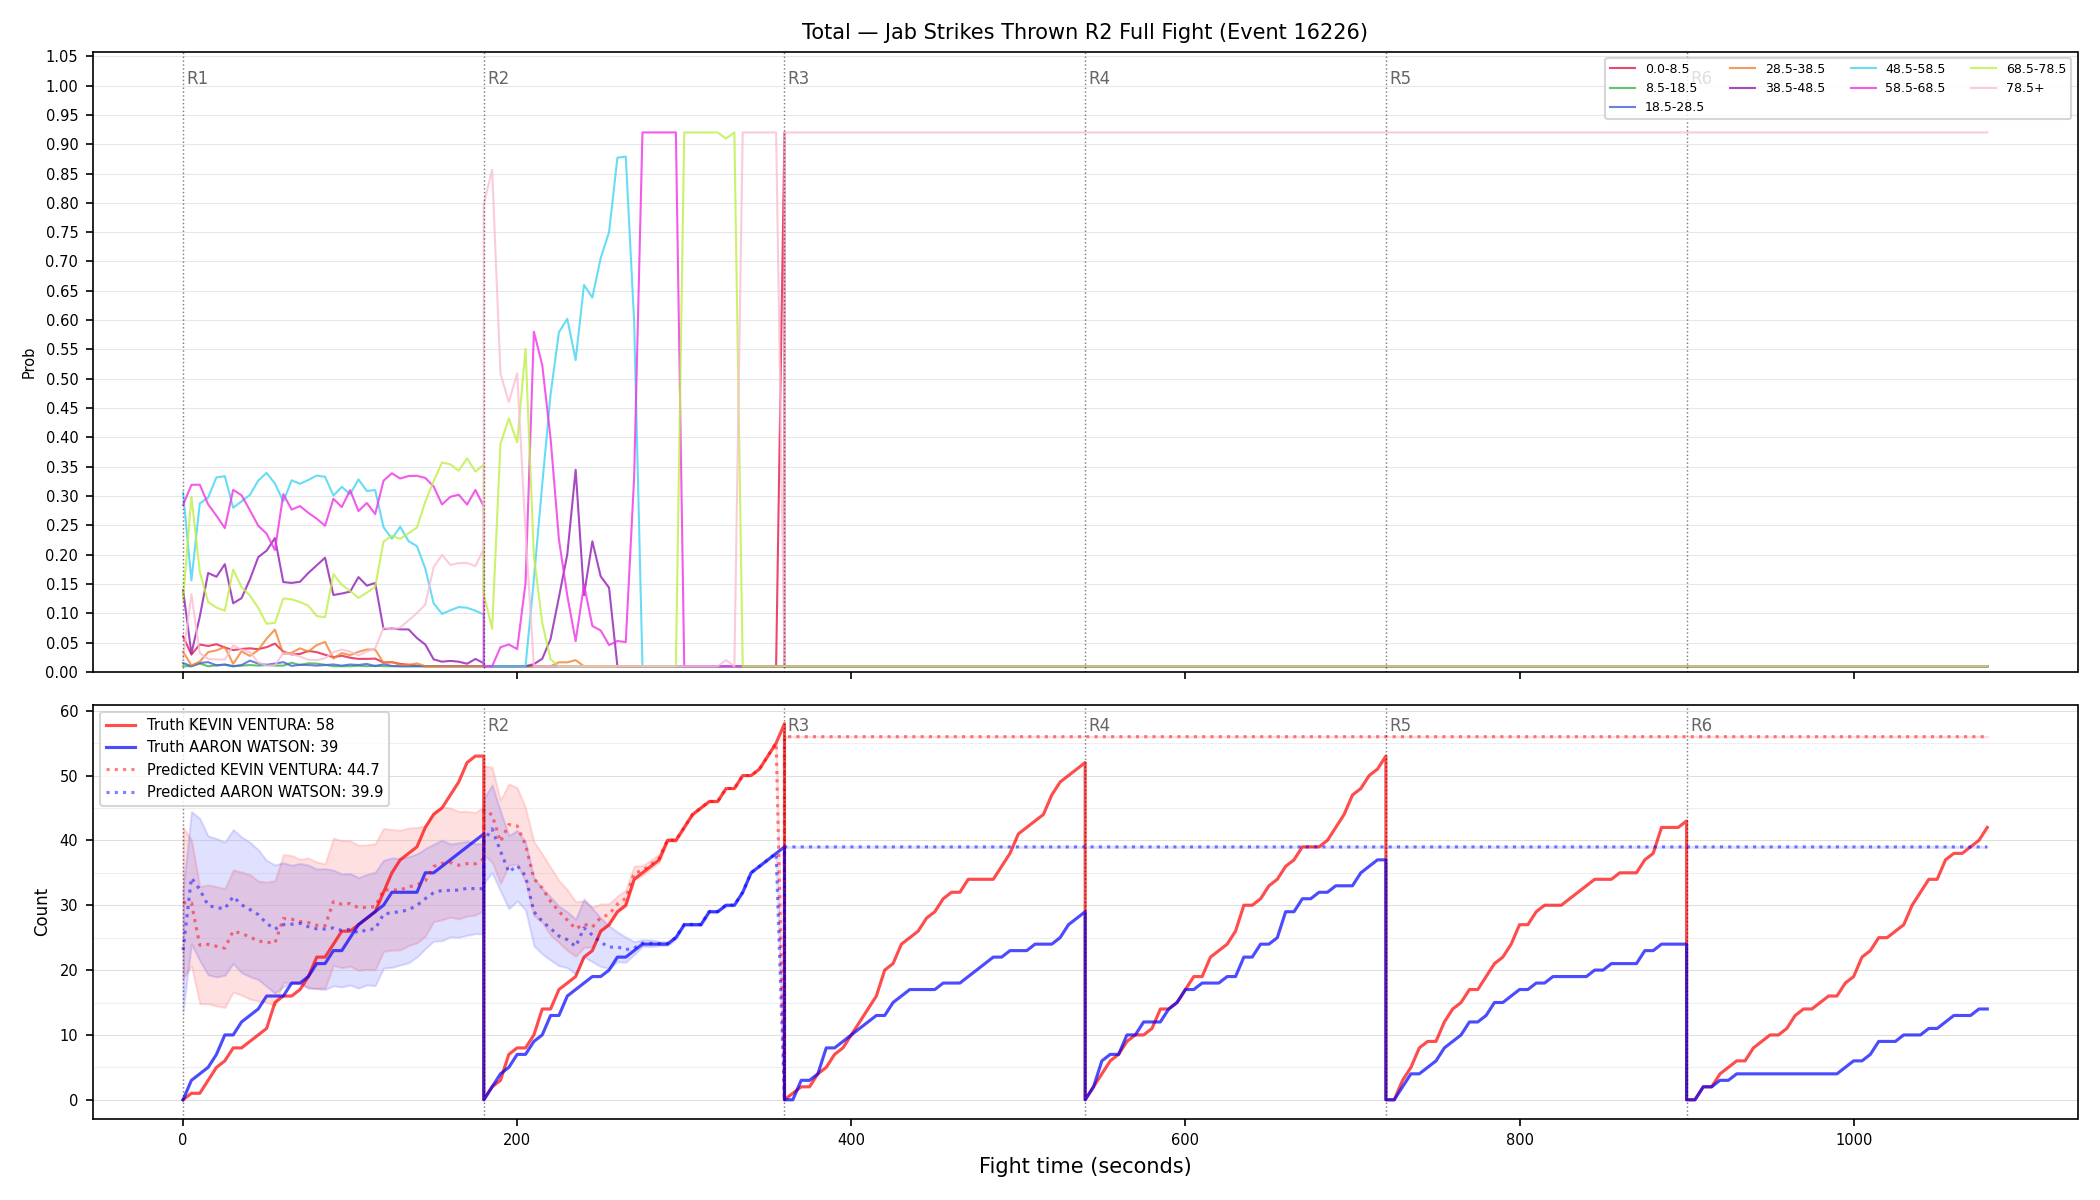The height and width of the screenshot is (1200, 2100).
Task: Click the R2 round label in the probability chart
Action: [498, 78]
